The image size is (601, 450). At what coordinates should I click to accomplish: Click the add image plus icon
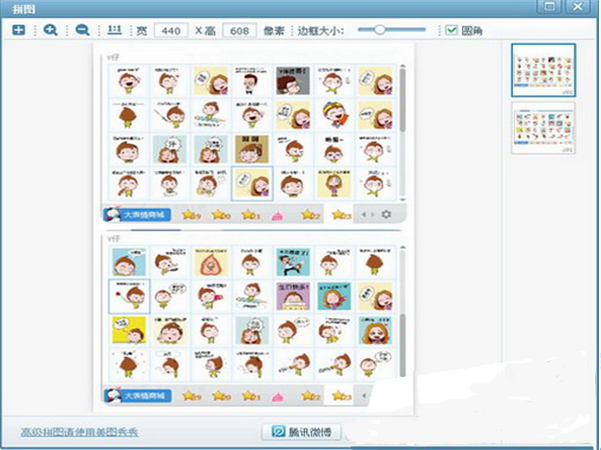pos(18,30)
